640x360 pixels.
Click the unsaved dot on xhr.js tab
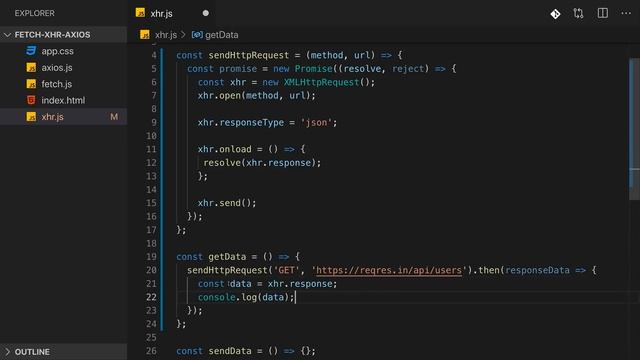[206, 13]
